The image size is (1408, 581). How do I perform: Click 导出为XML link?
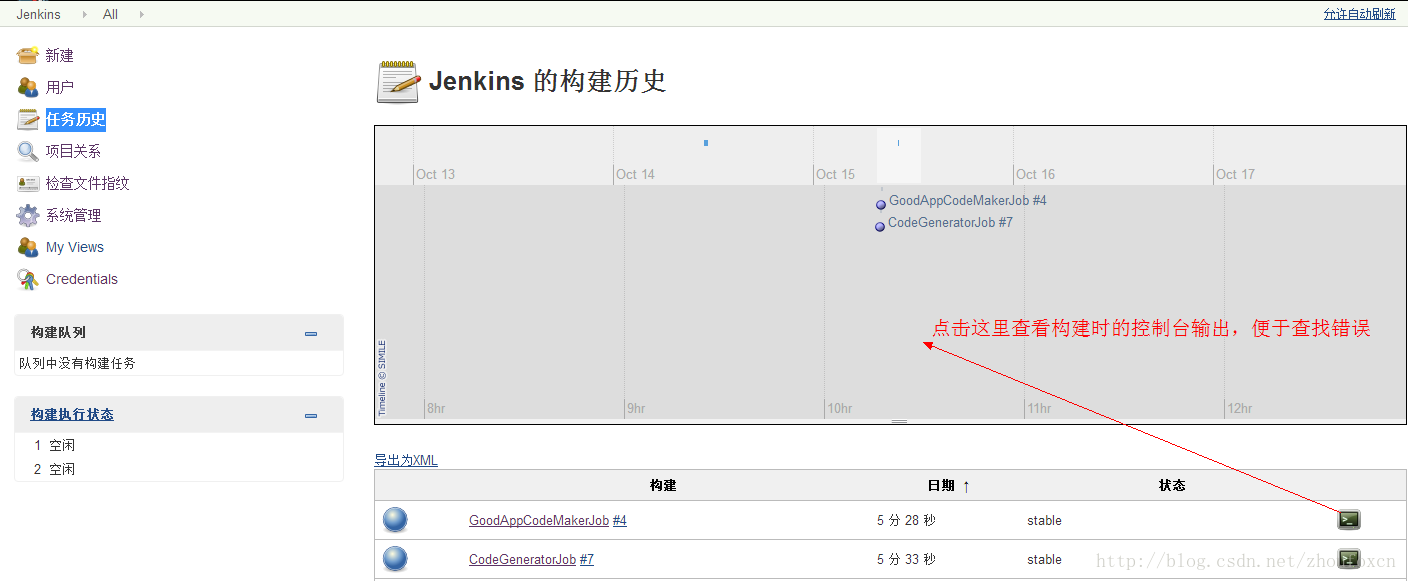coord(406,460)
